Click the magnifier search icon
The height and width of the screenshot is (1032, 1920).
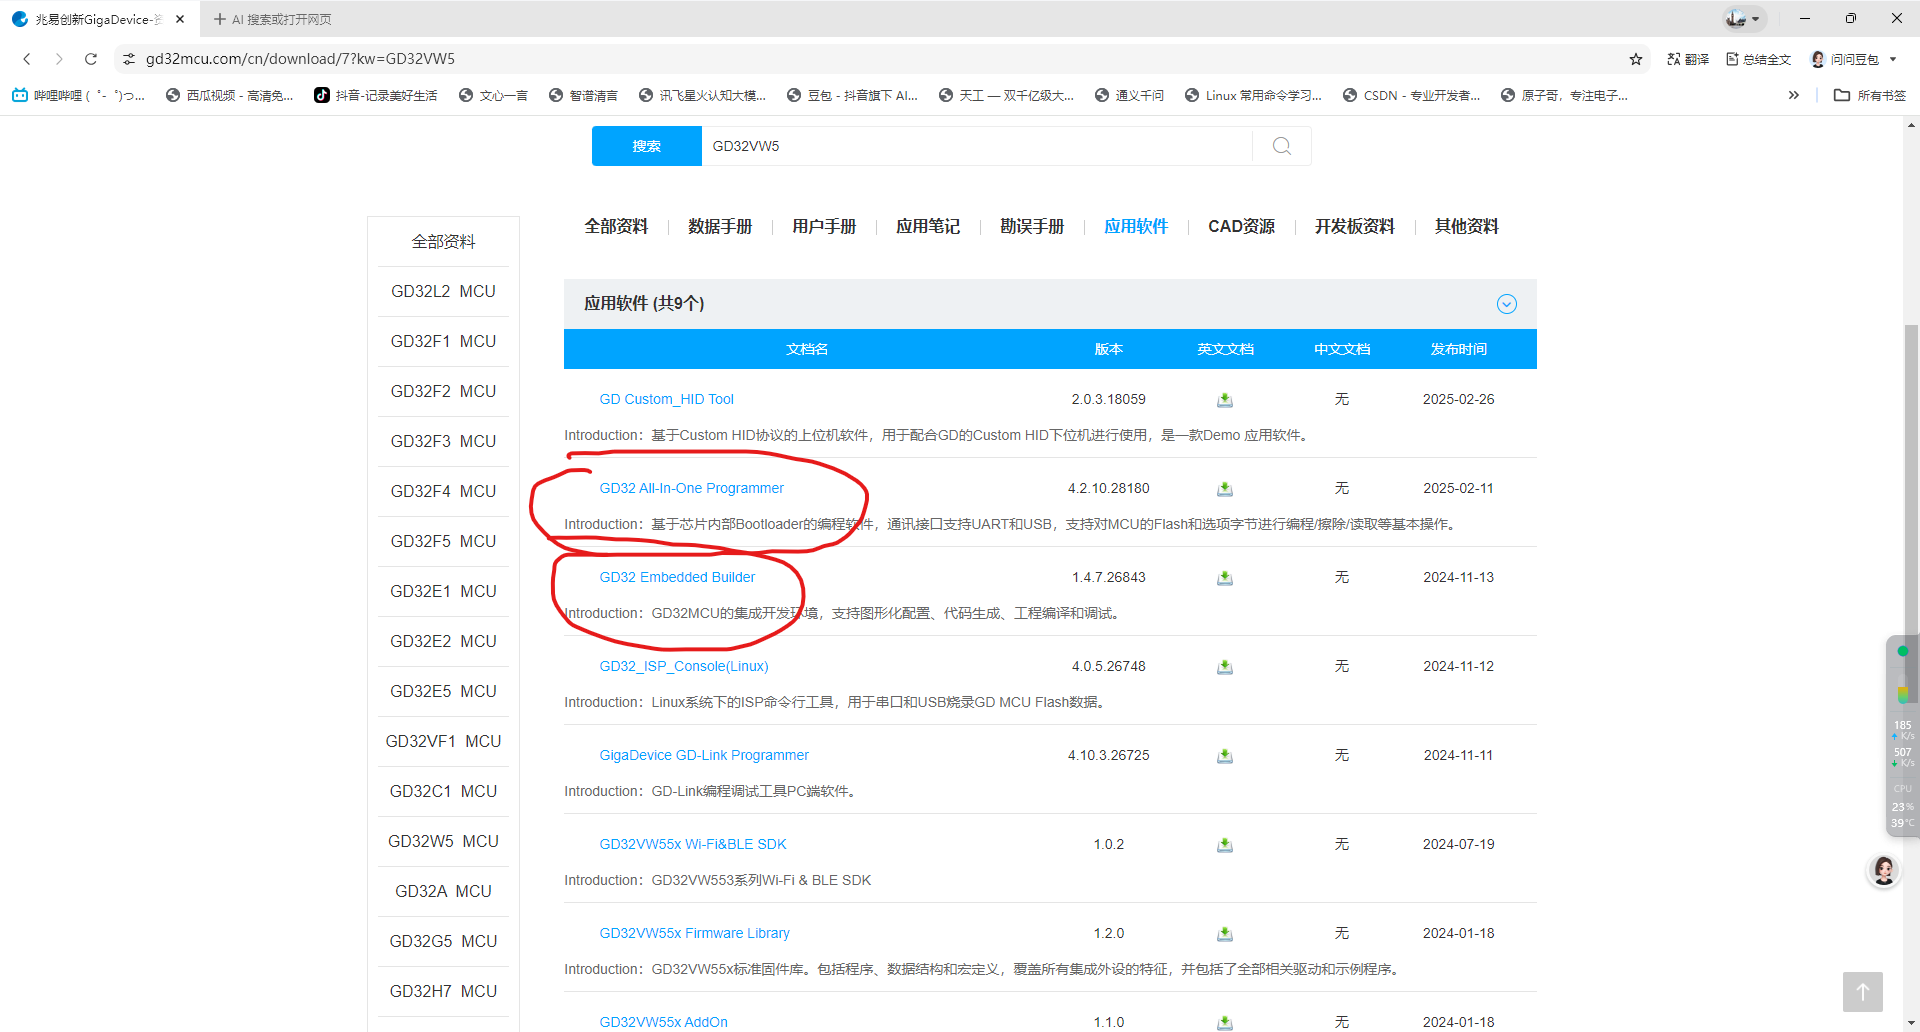click(1282, 146)
